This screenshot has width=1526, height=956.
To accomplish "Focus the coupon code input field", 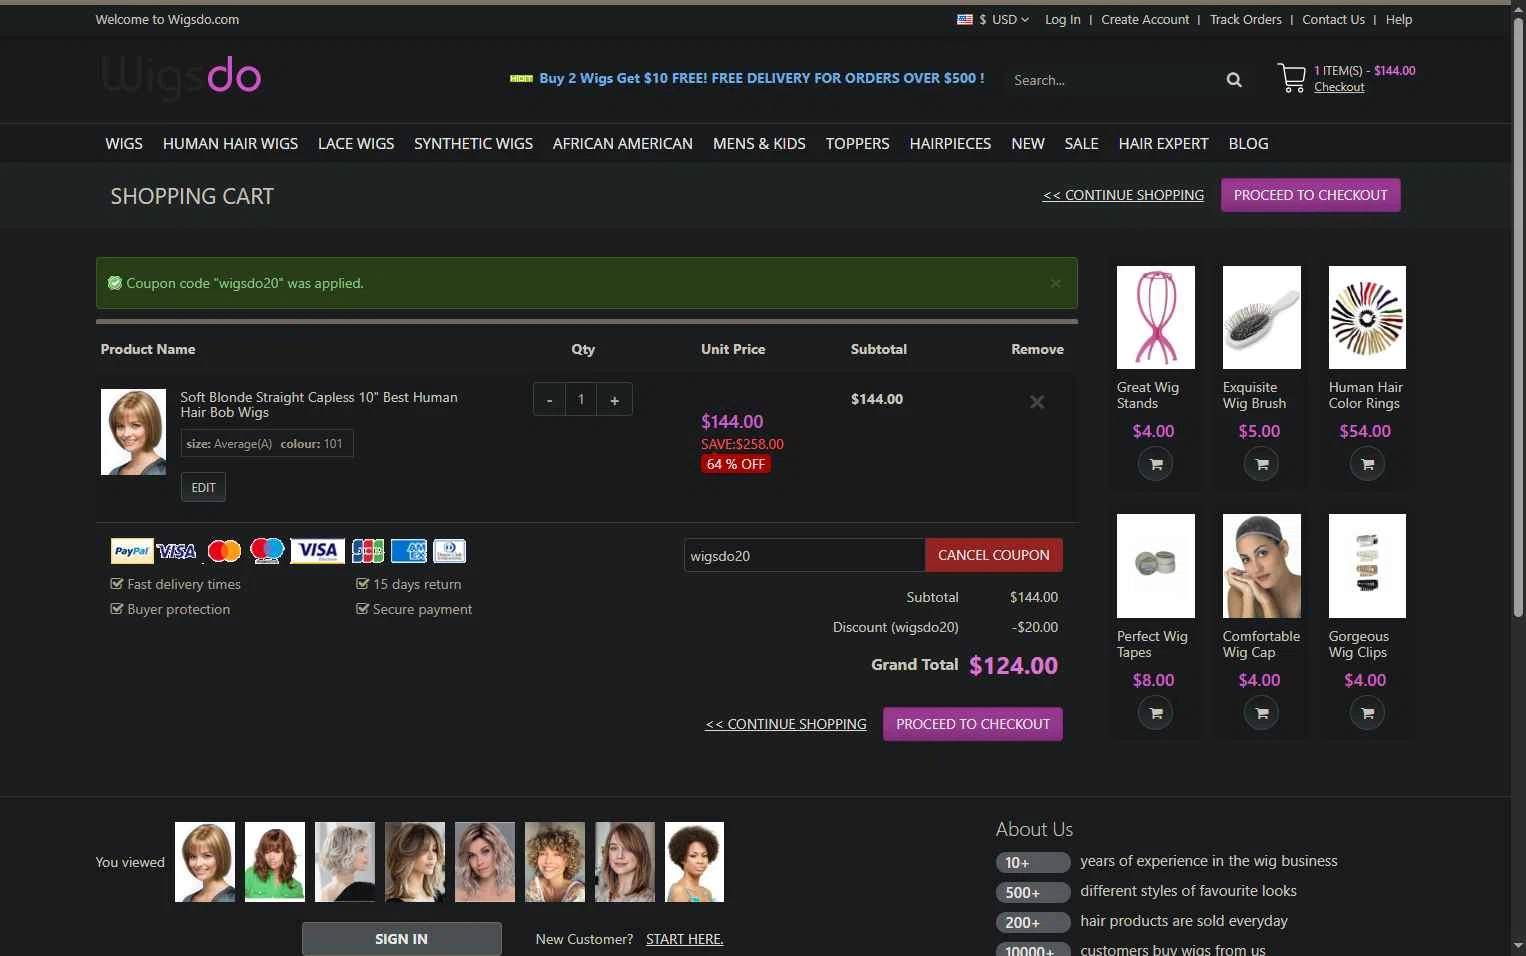I will pos(804,555).
